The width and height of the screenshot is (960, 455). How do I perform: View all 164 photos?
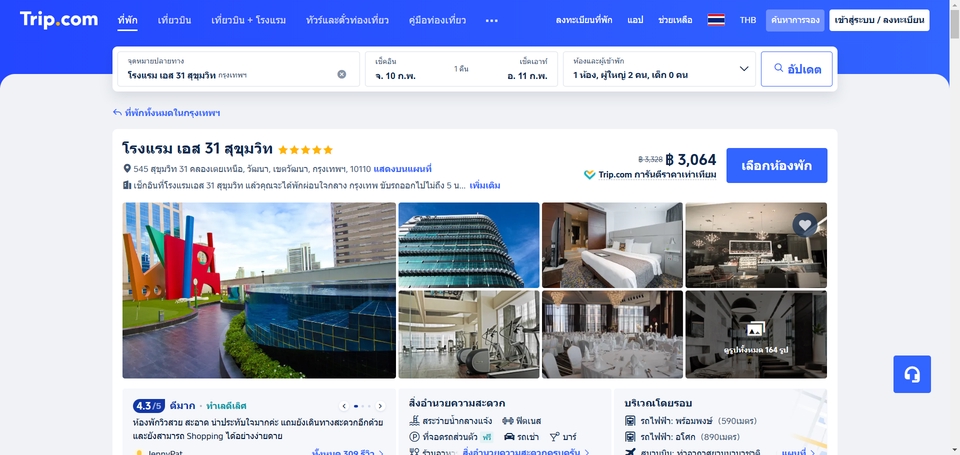tap(756, 334)
